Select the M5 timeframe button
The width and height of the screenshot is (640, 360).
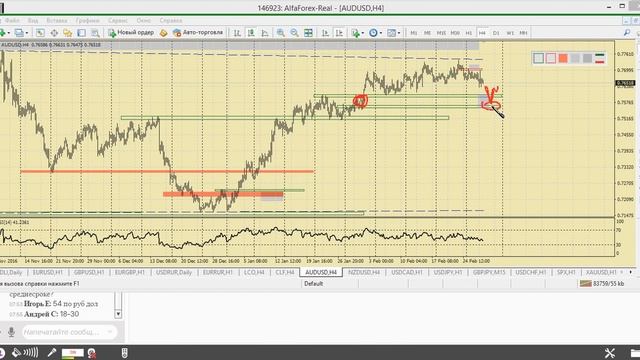pyautogui.click(x=427, y=33)
